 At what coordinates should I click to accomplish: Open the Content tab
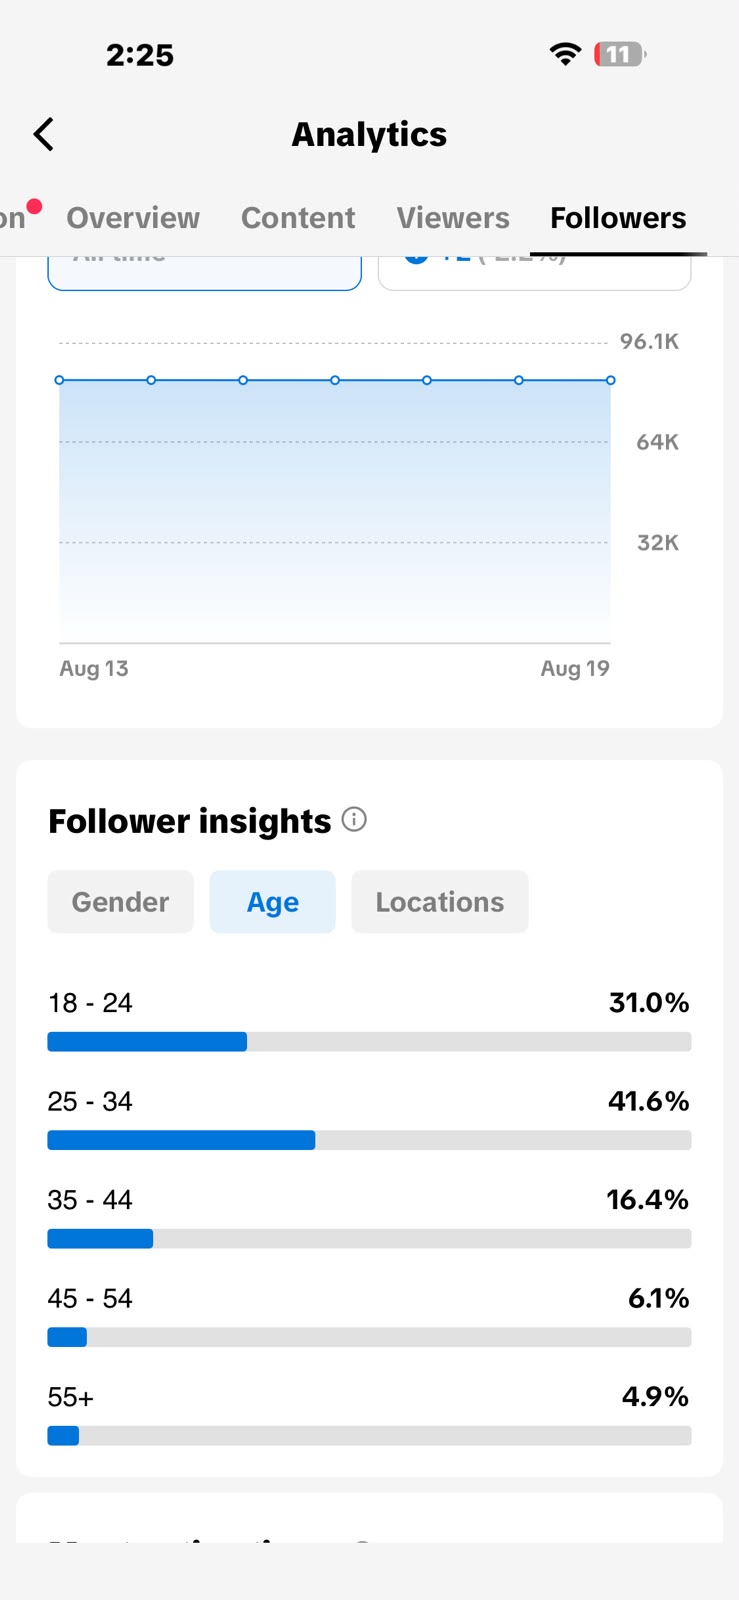(x=298, y=218)
